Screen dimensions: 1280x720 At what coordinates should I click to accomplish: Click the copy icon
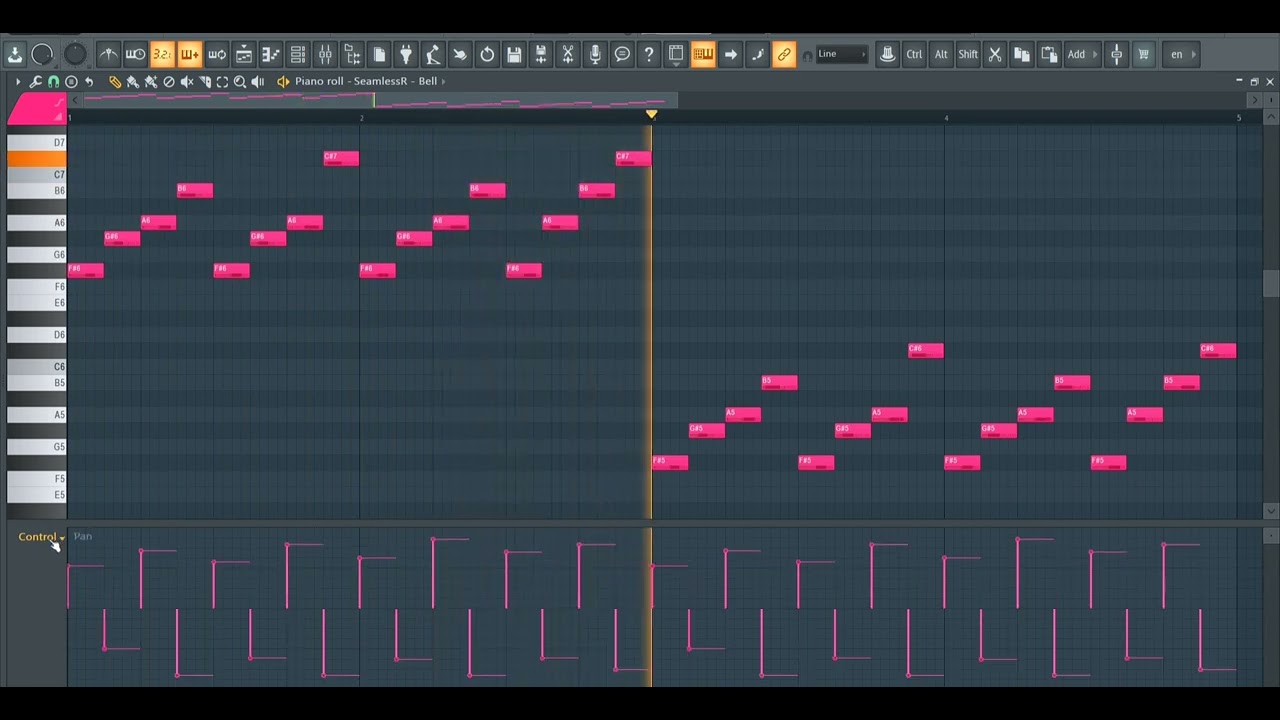point(1022,54)
